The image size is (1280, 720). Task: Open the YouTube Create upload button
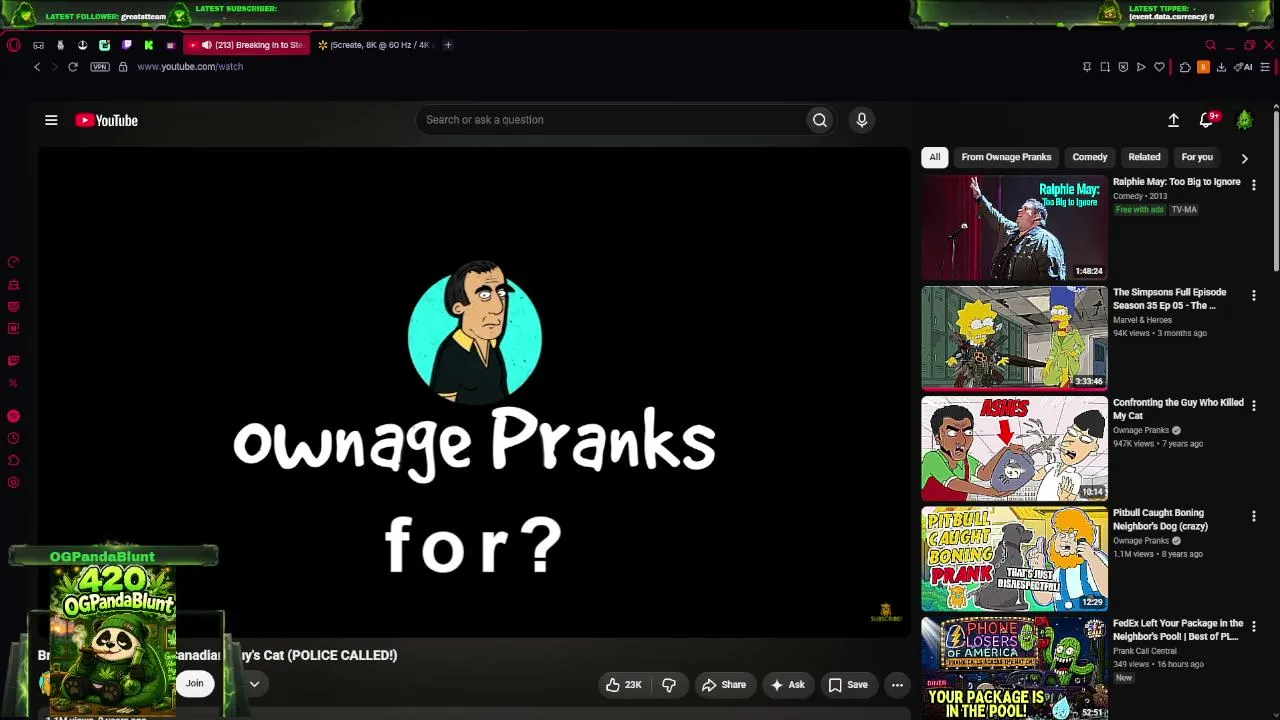point(1174,120)
